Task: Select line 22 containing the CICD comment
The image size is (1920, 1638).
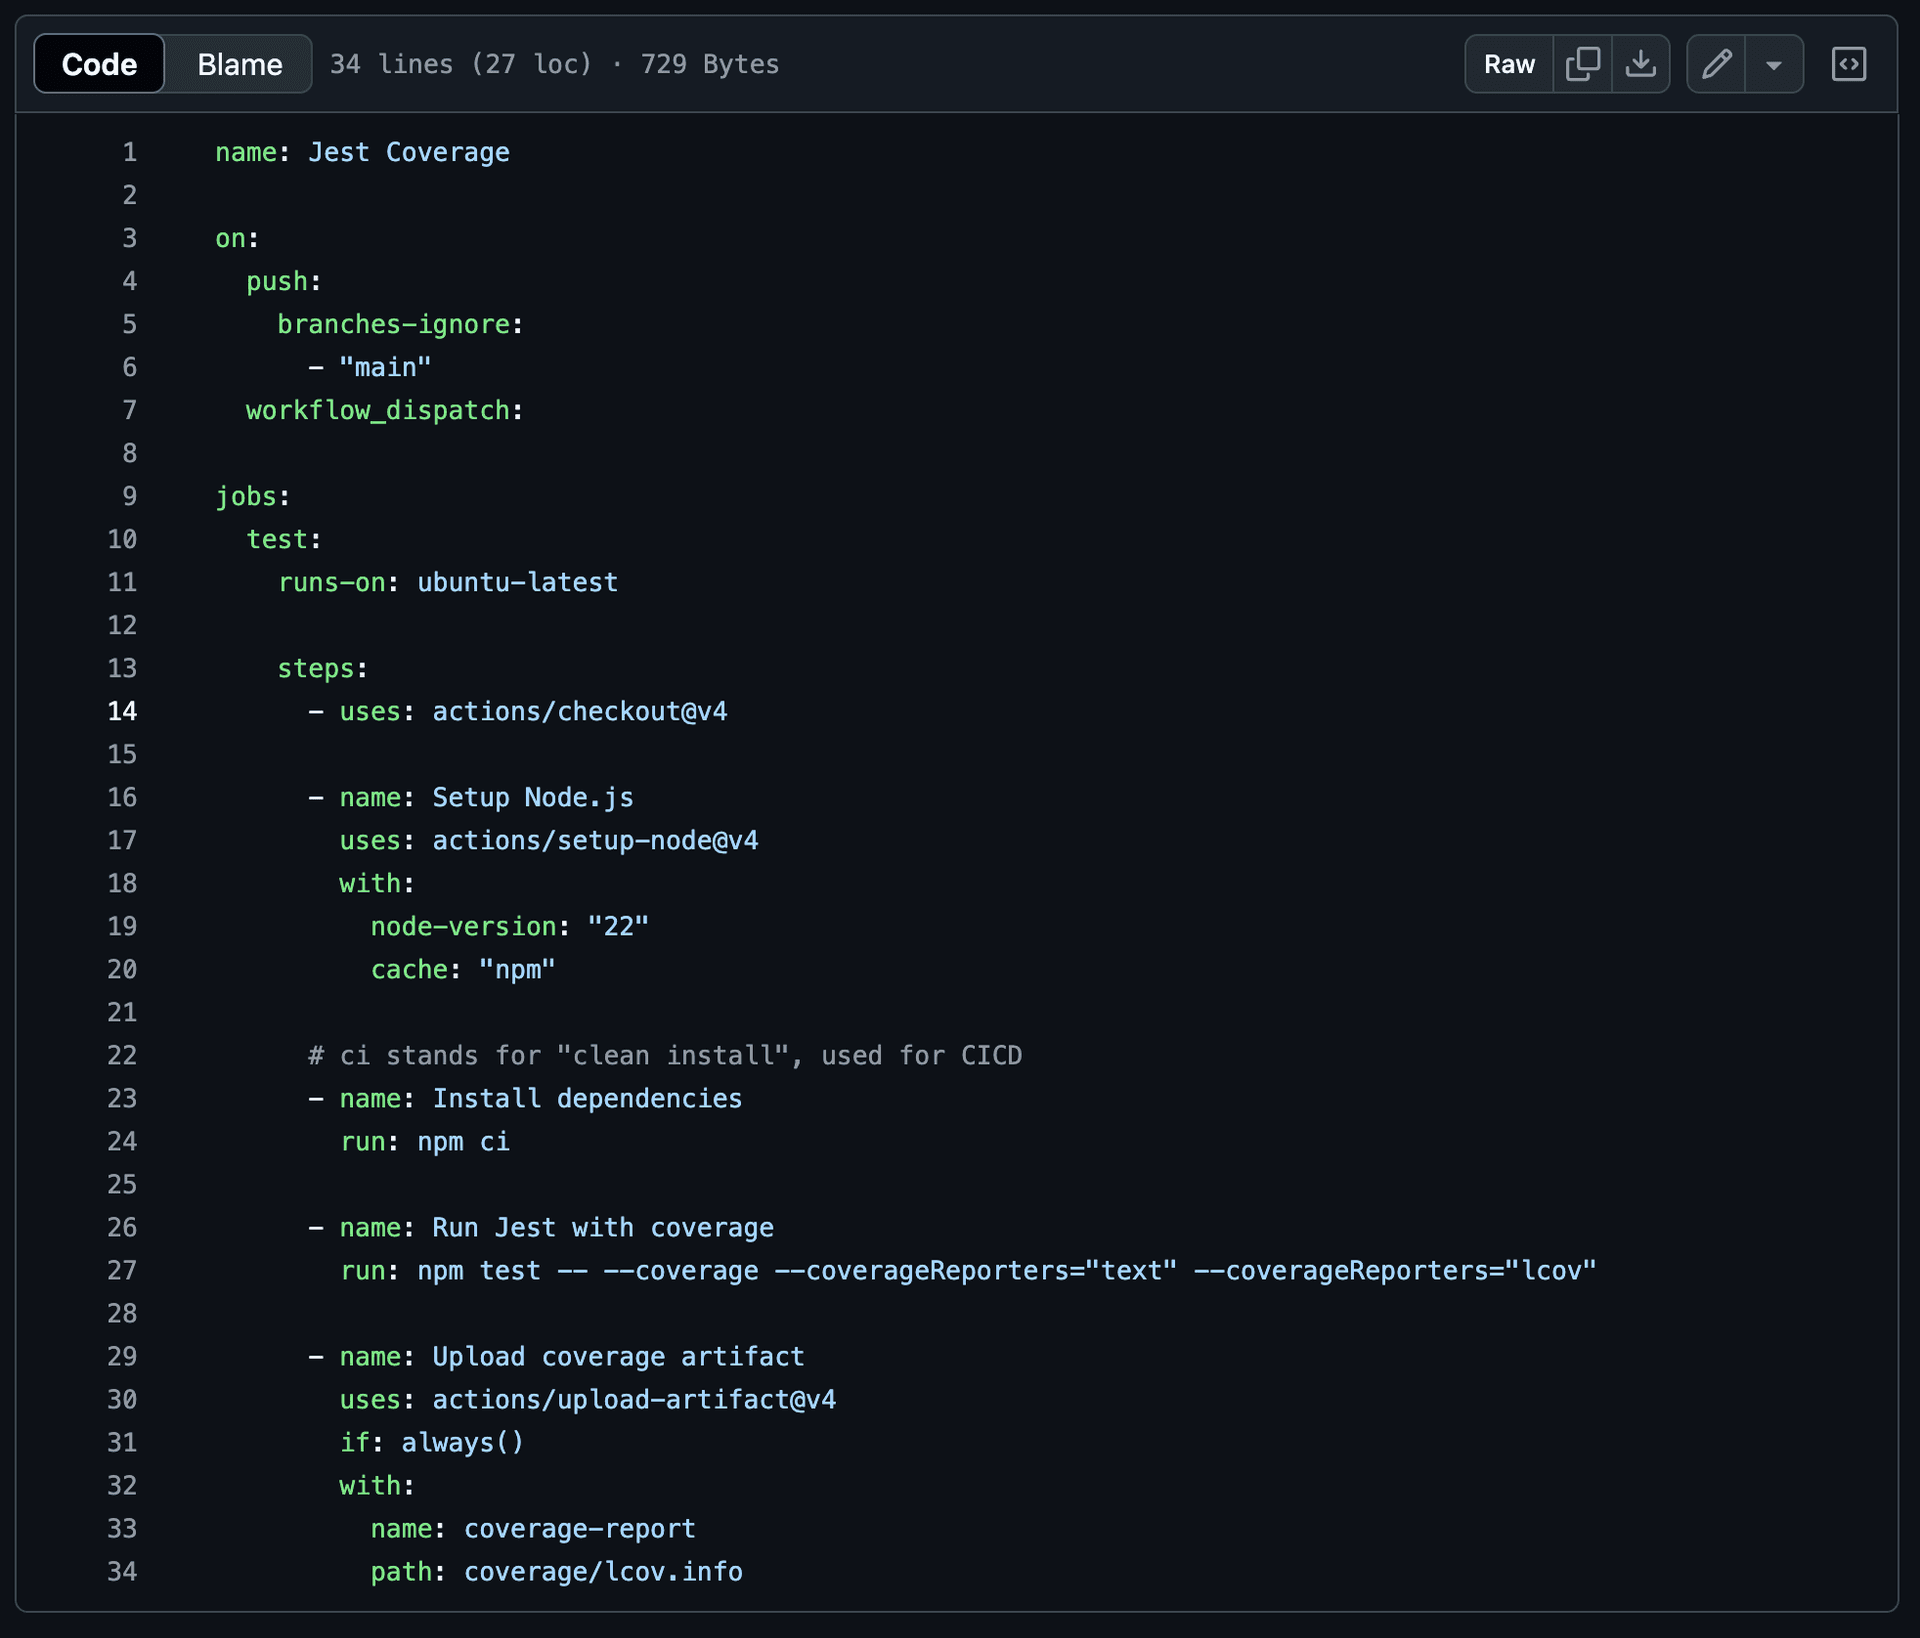Action: [122, 1055]
